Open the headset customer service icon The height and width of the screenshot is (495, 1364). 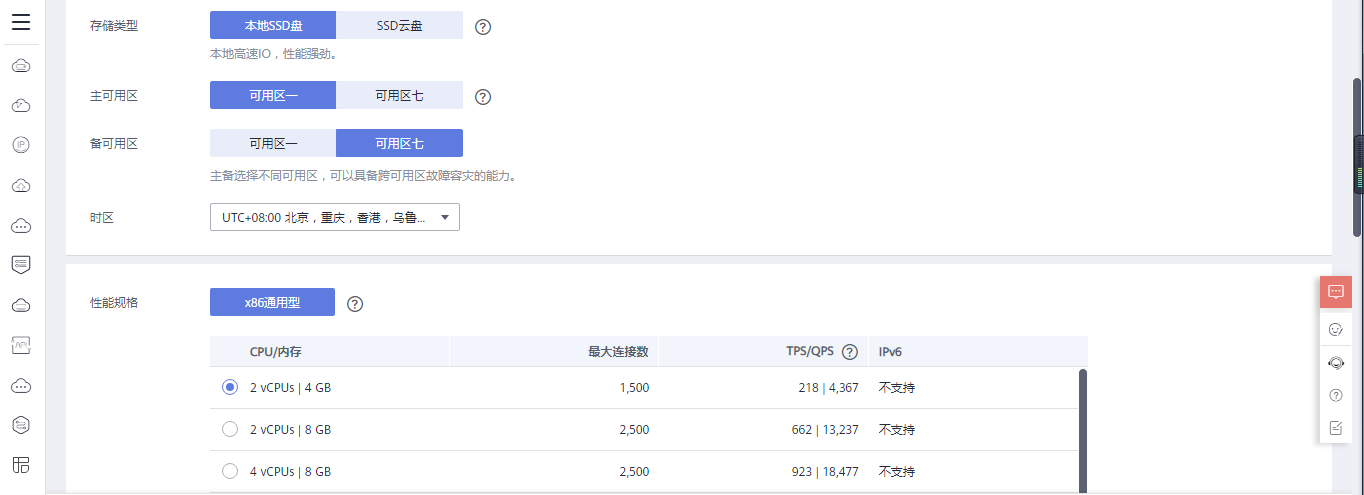[x=1335, y=363]
